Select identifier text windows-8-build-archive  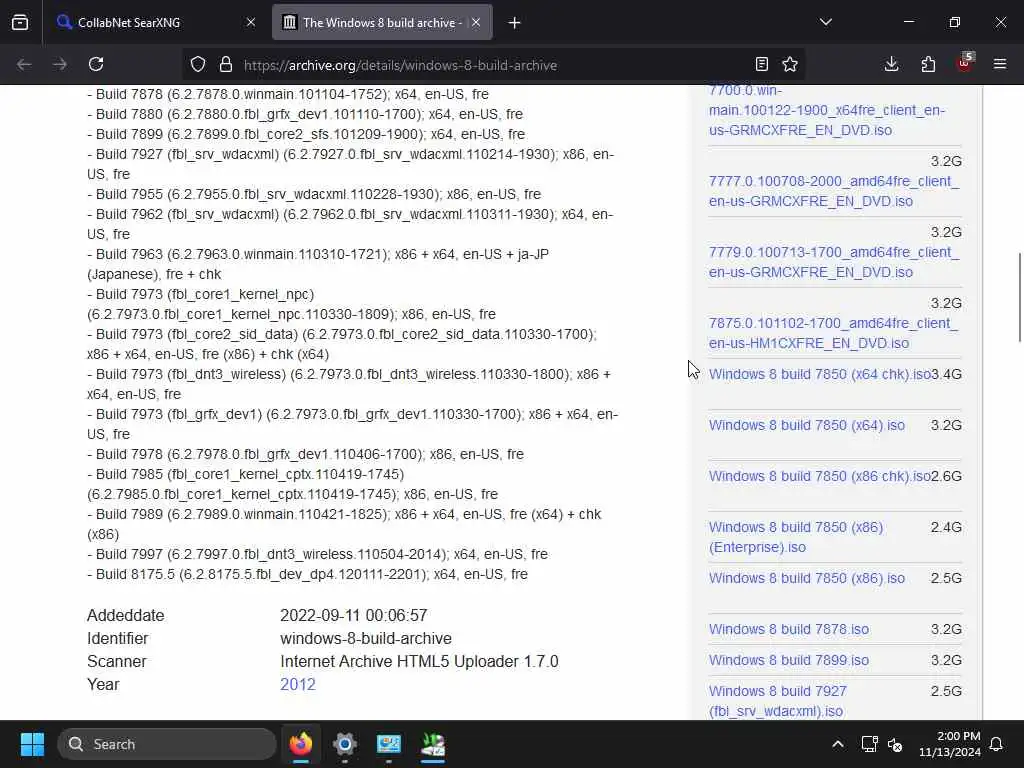[366, 638]
